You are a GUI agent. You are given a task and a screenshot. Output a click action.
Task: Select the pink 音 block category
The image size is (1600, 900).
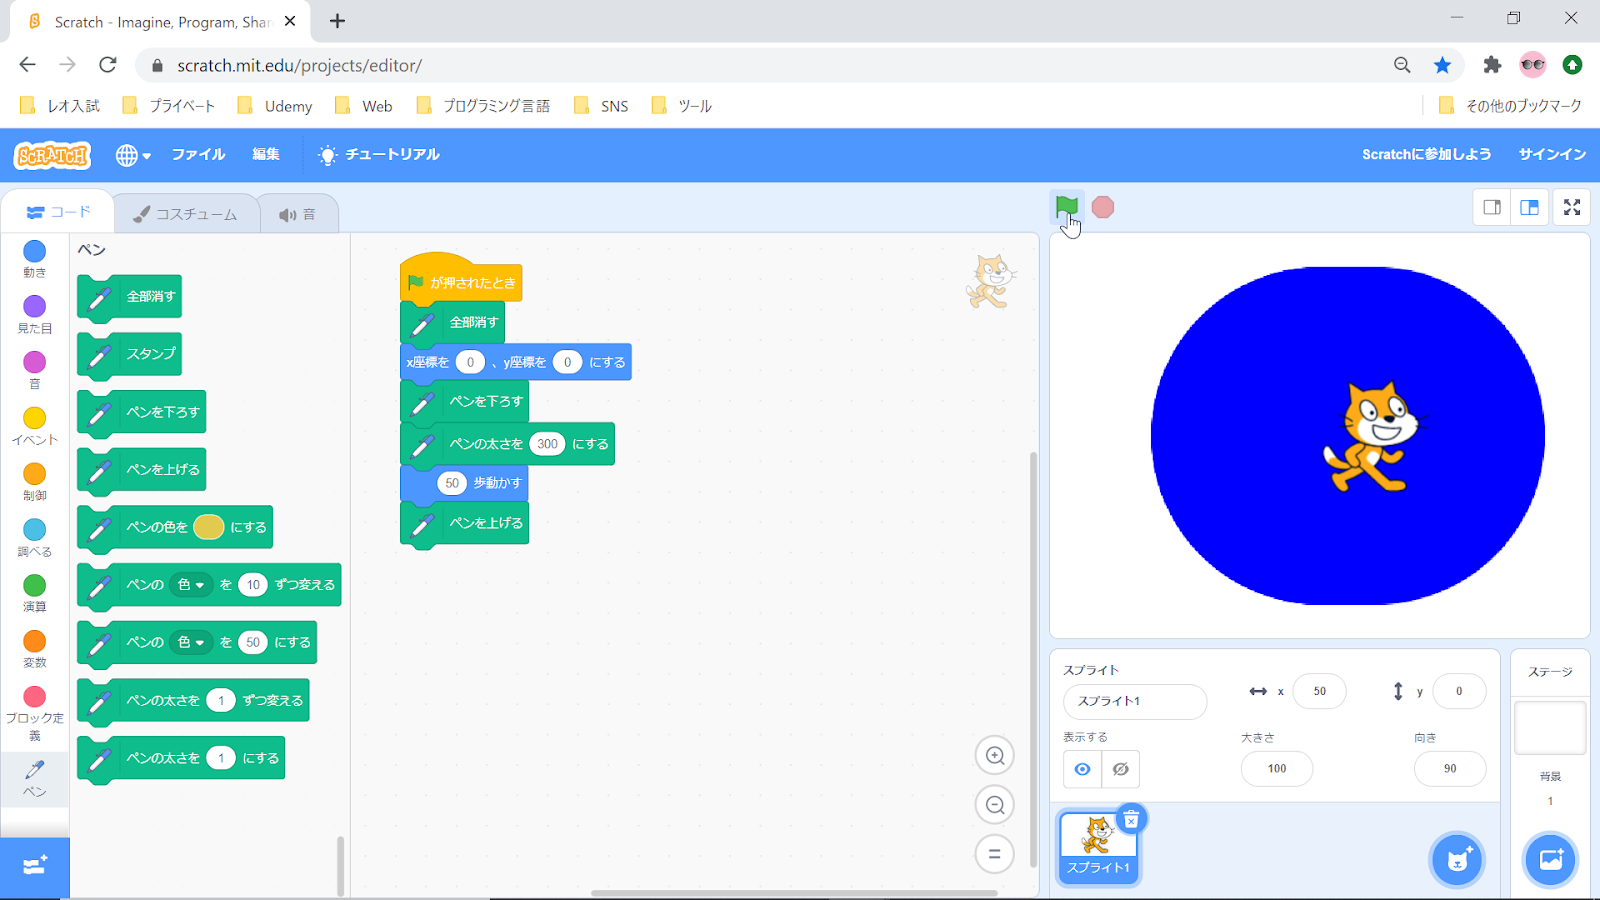pos(34,370)
